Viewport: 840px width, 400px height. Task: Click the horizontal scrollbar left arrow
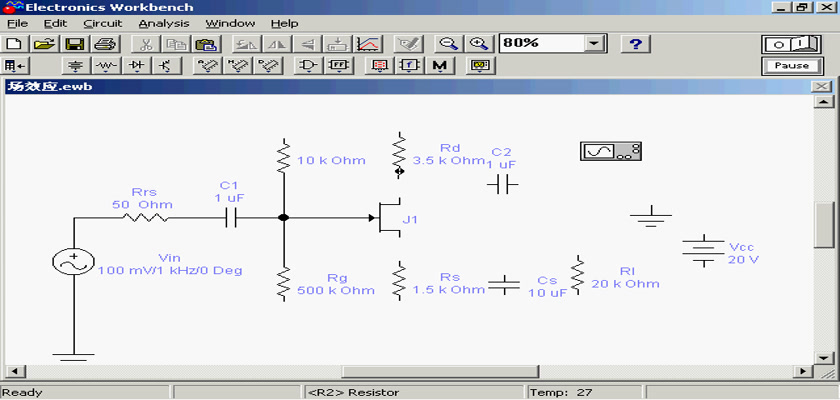pos(14,371)
